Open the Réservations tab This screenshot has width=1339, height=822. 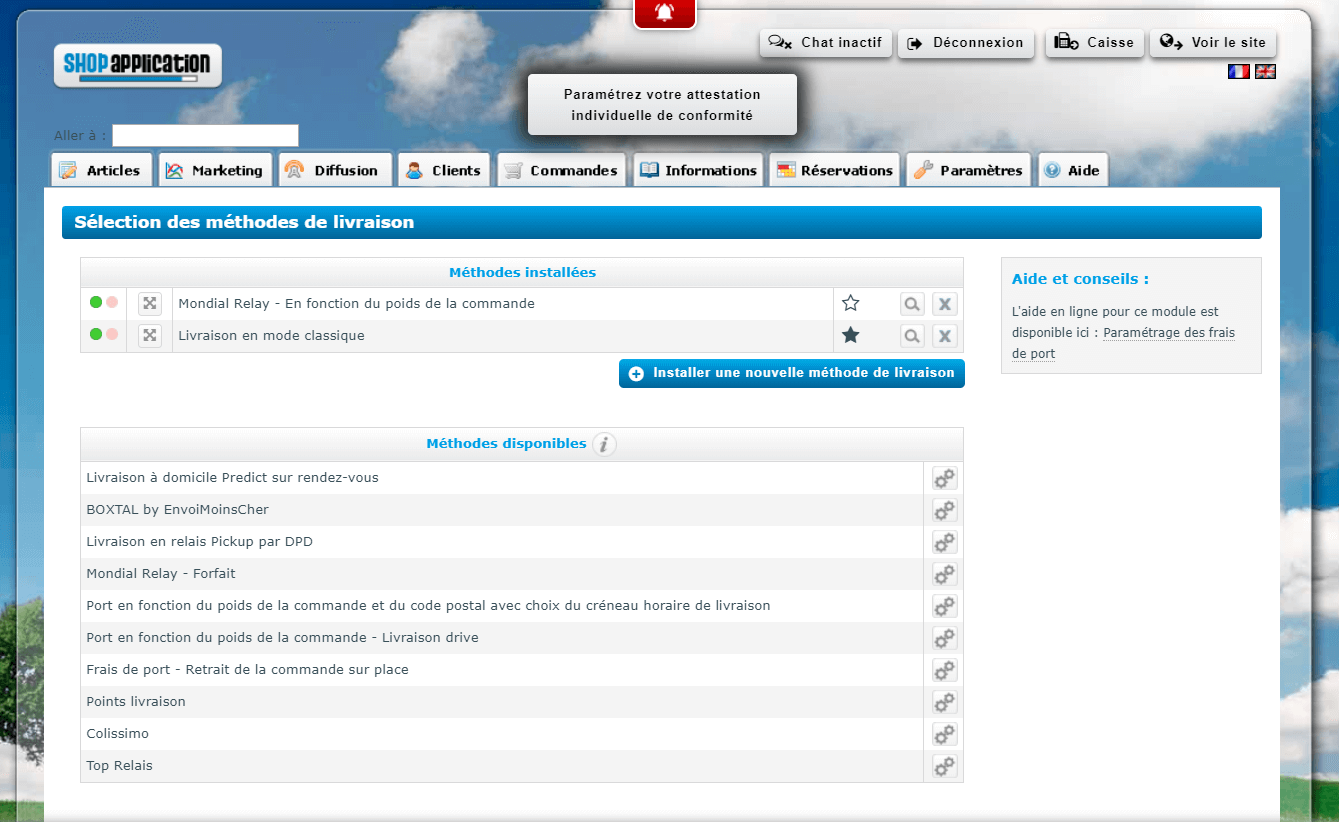[x=834, y=170]
